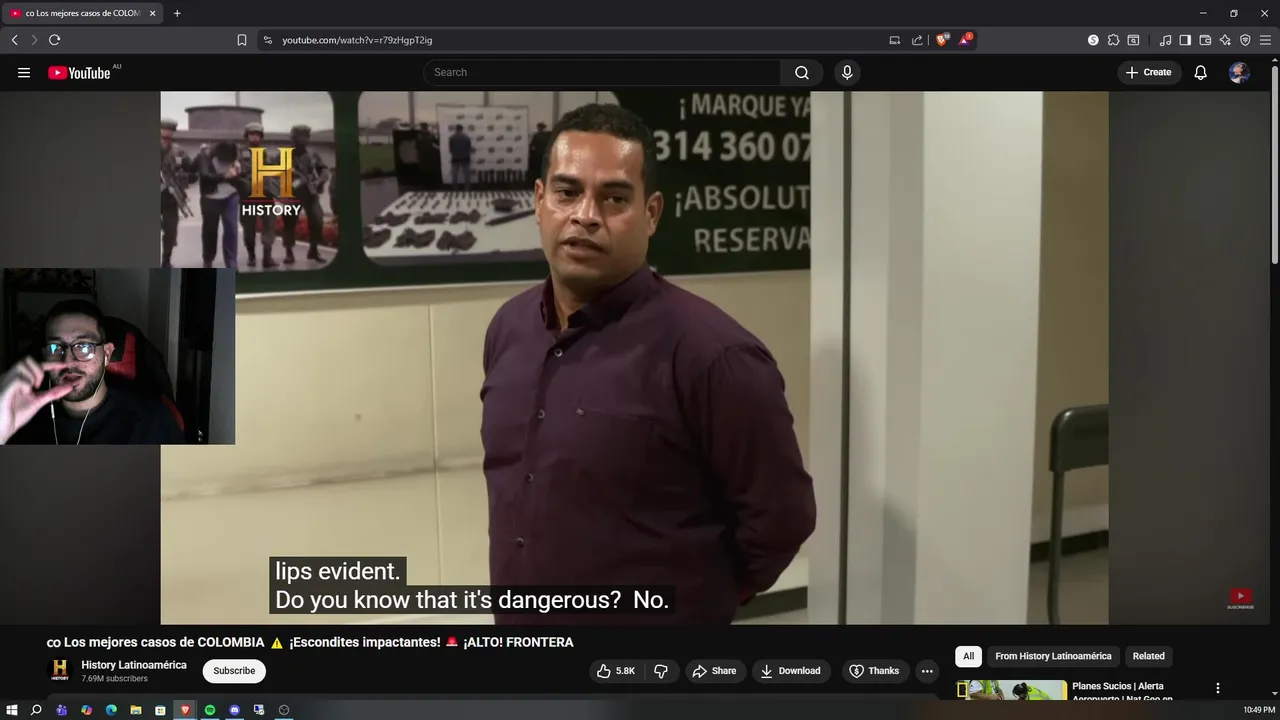1280x720 pixels.
Task: Click the Thanks button
Action: click(874, 671)
